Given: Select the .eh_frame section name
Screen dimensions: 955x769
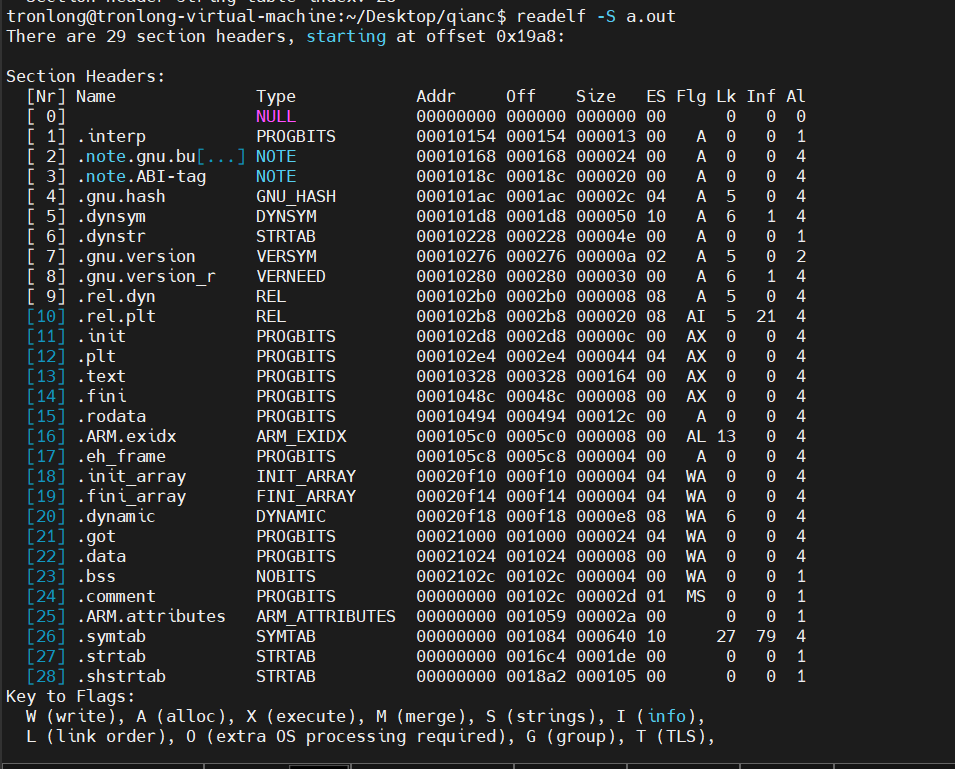Looking at the screenshot, I should [121, 457].
